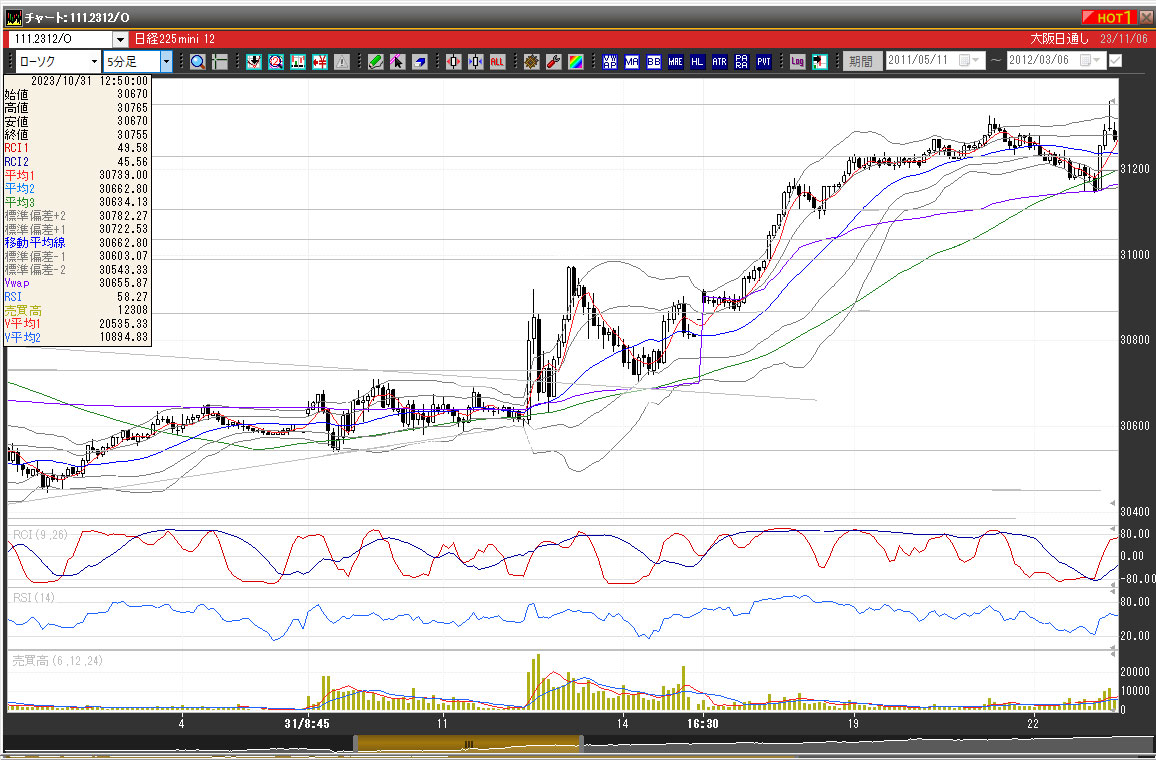Click the V平均1 value 20535.33

tap(124, 324)
